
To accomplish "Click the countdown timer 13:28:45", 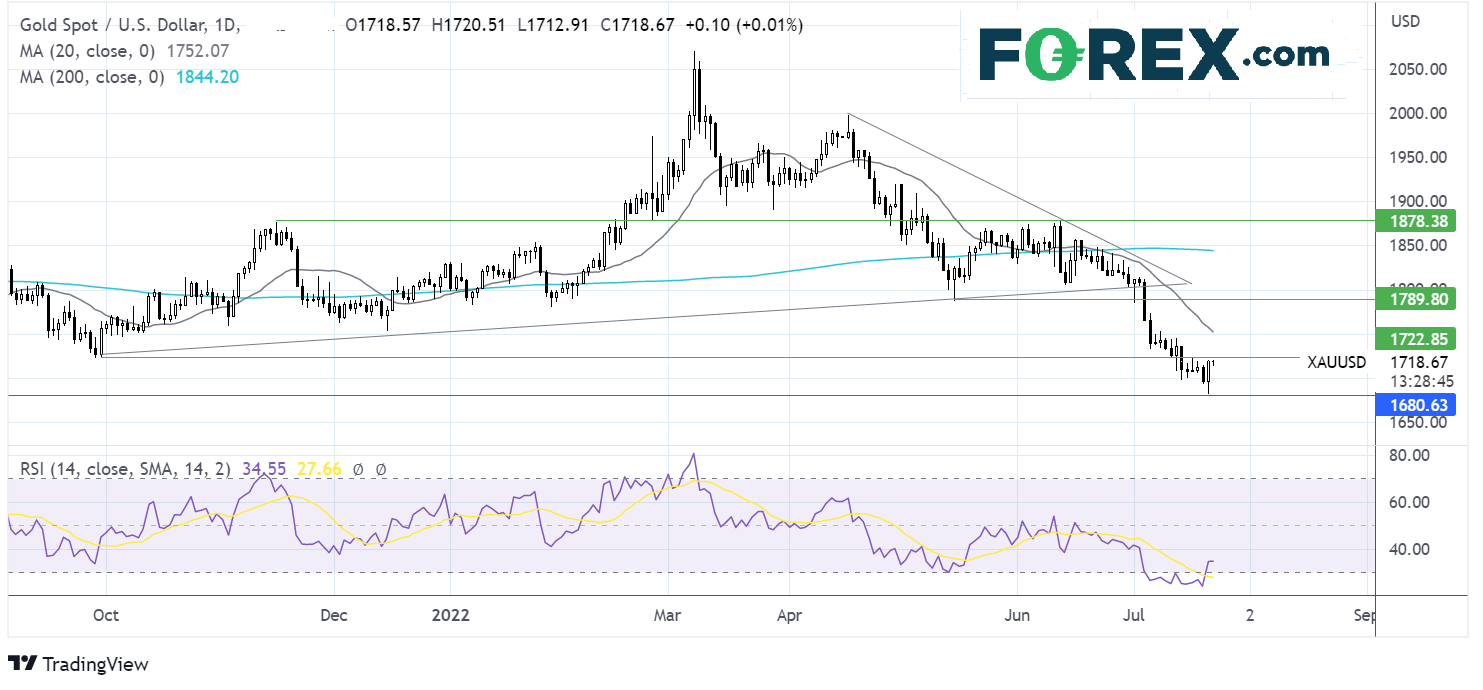I will (1420, 380).
